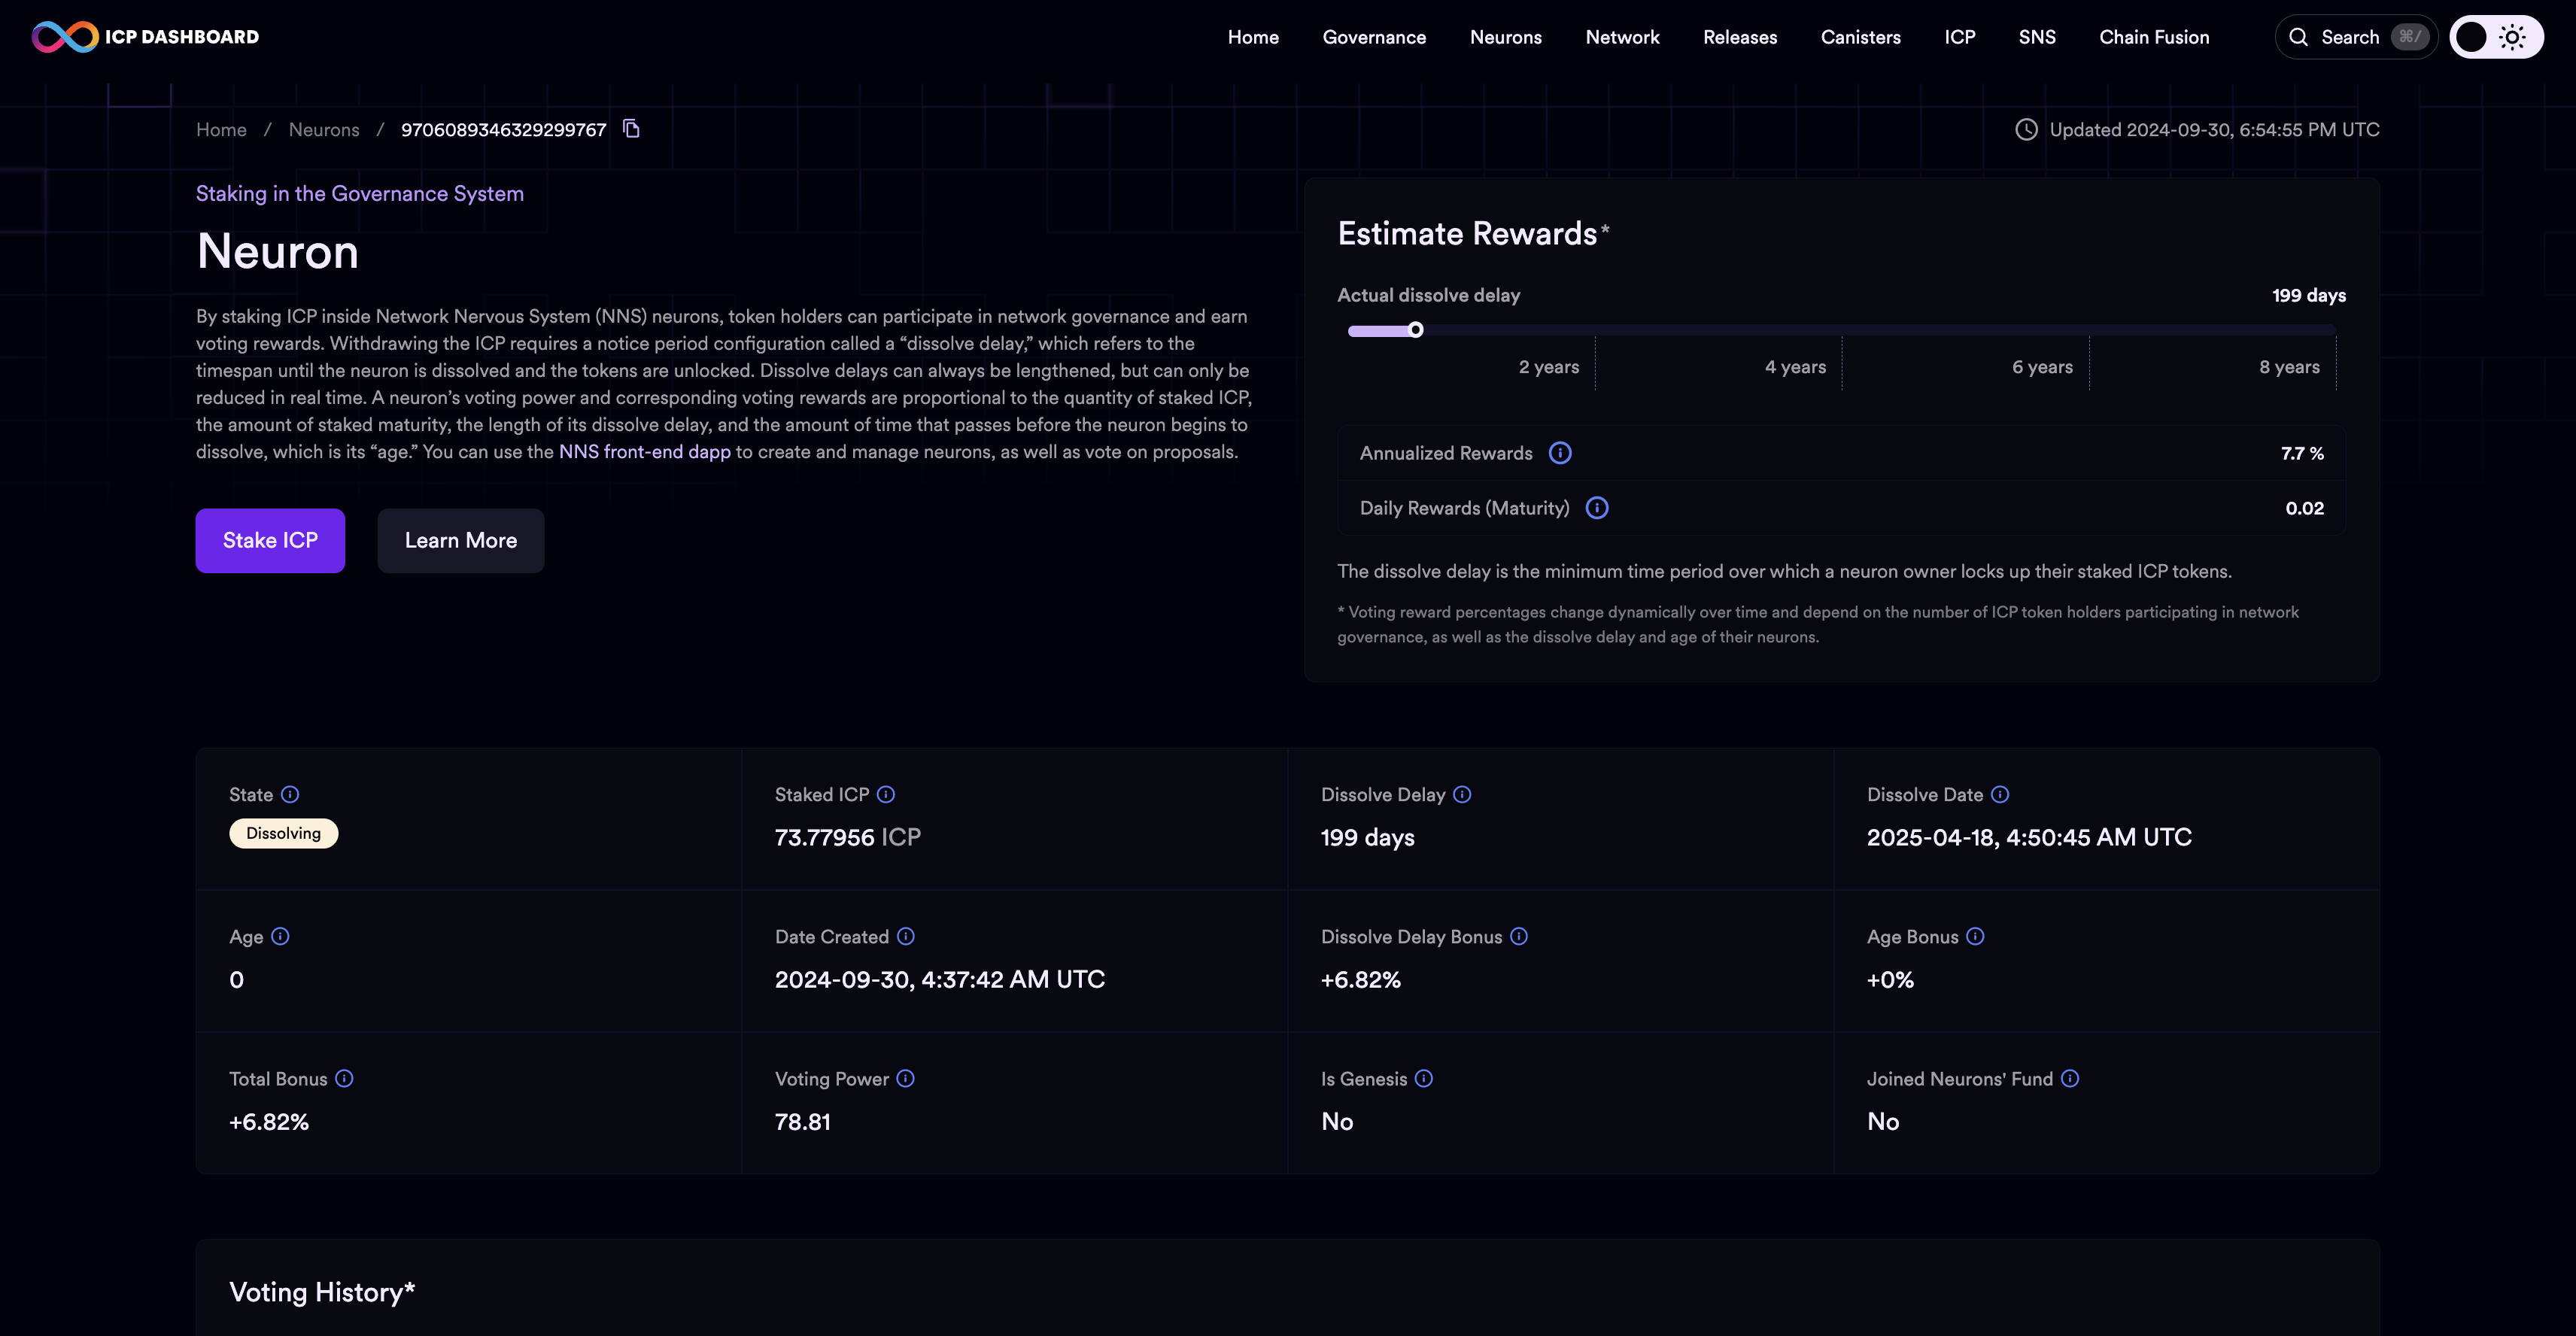Click the copy icon next to neuron ID
The image size is (2576, 1336).
tap(630, 128)
